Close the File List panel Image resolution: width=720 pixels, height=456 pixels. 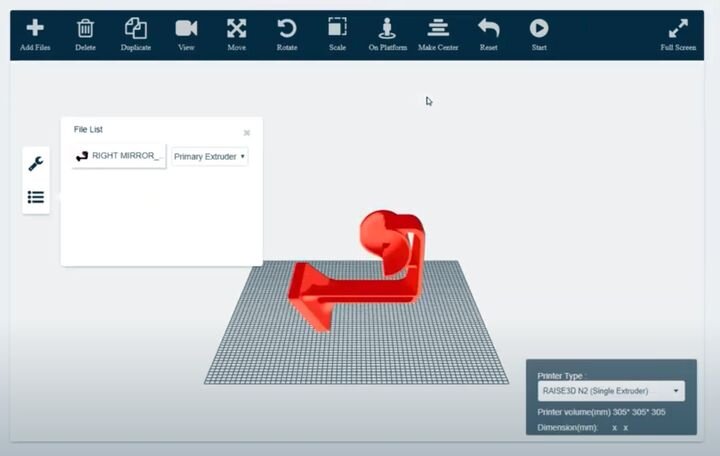(x=247, y=132)
